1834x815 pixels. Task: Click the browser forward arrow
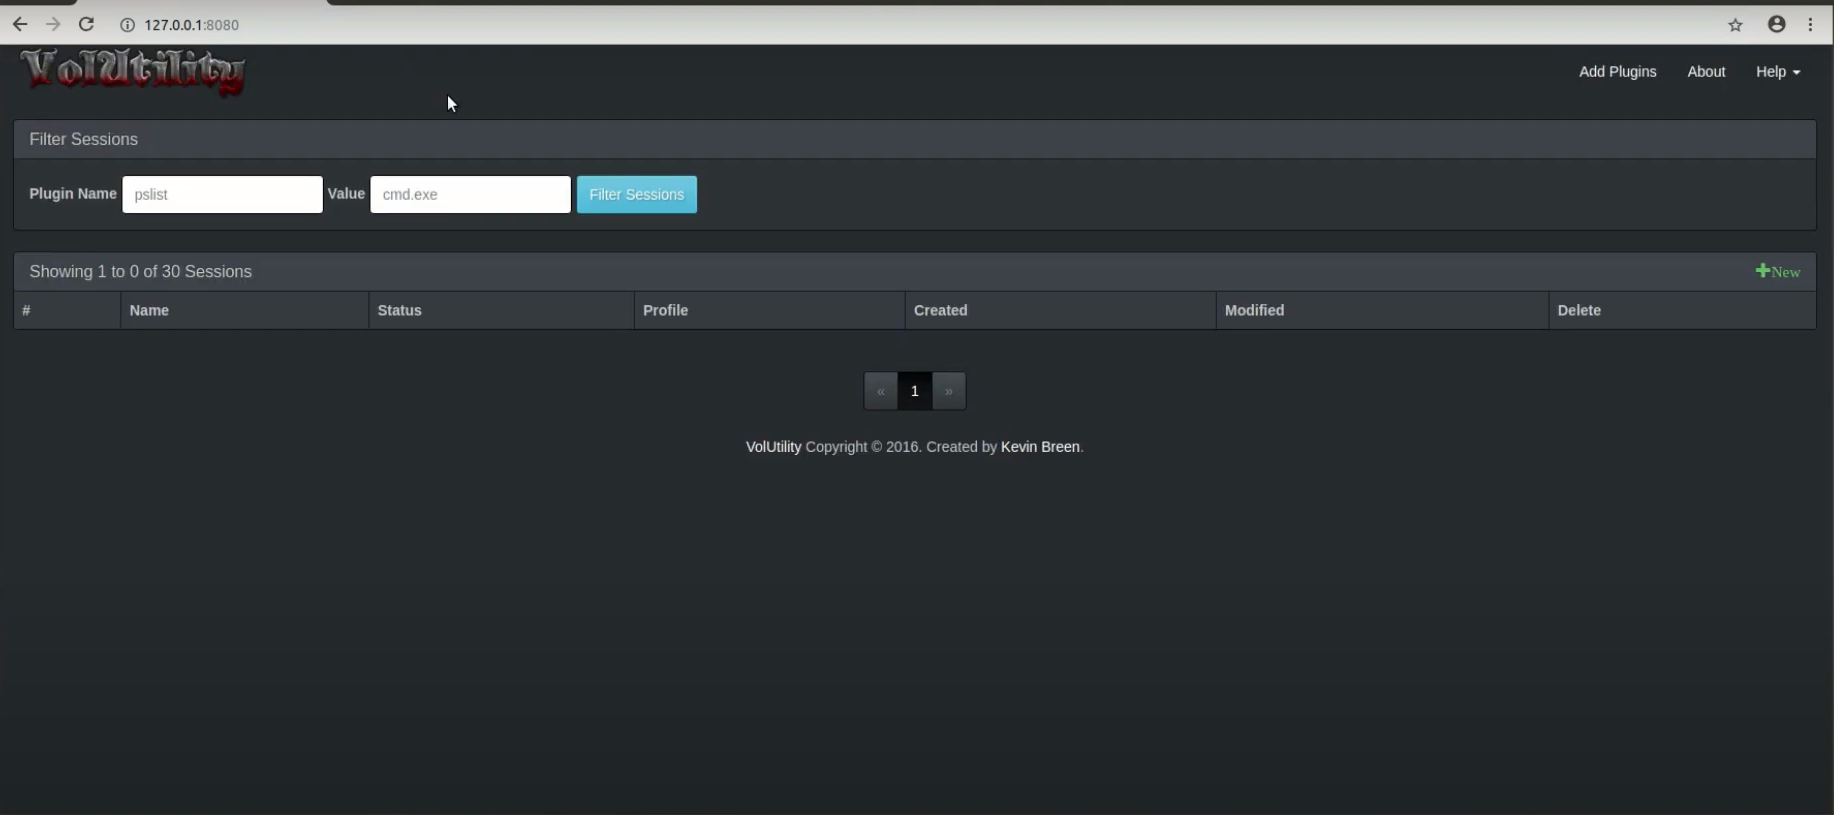[53, 25]
